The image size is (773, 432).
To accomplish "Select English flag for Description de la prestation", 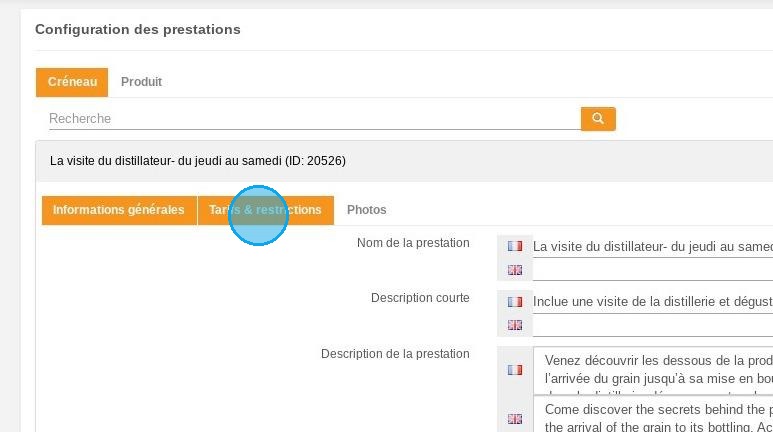I will tap(515, 419).
